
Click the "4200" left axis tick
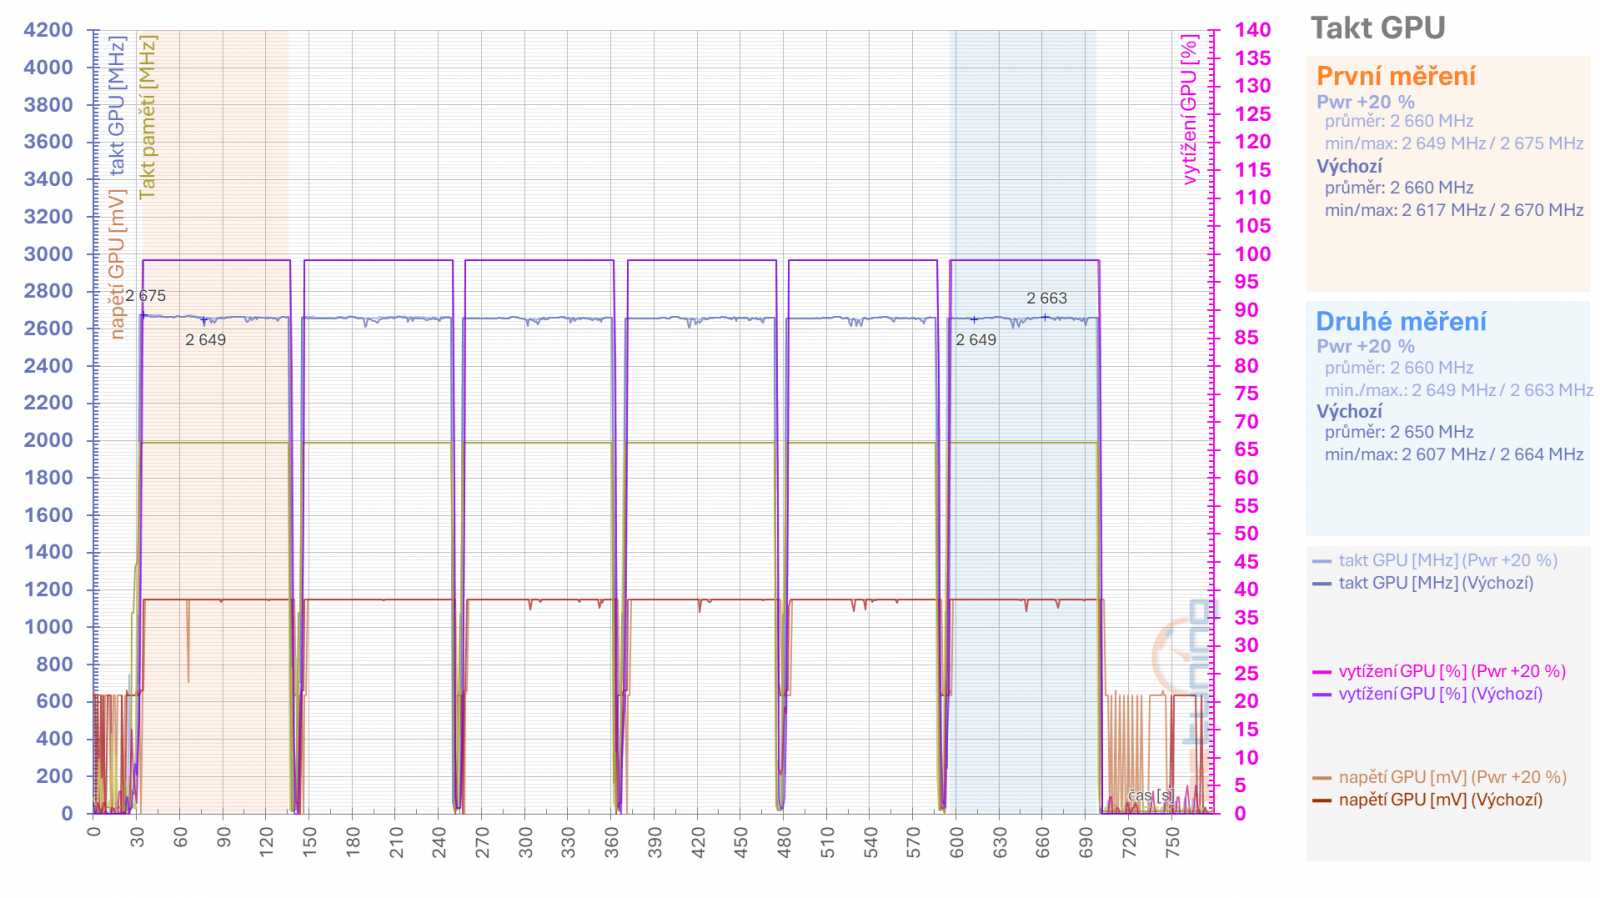point(48,30)
